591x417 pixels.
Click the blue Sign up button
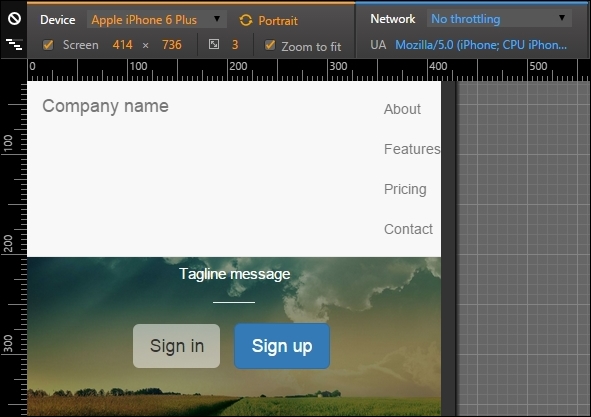pos(282,346)
